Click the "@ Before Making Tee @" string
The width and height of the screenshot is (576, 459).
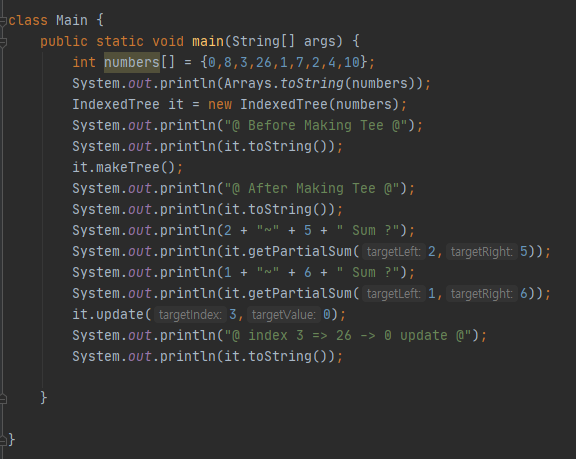click(316, 125)
